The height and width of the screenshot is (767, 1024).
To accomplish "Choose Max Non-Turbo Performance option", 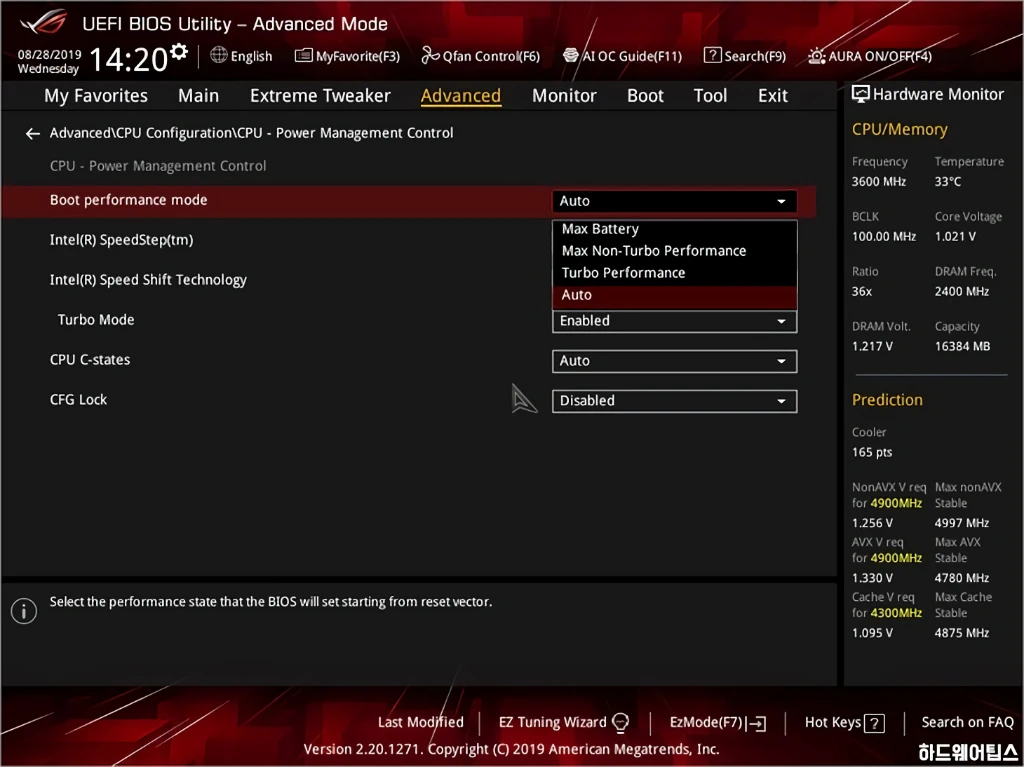I will pos(674,251).
